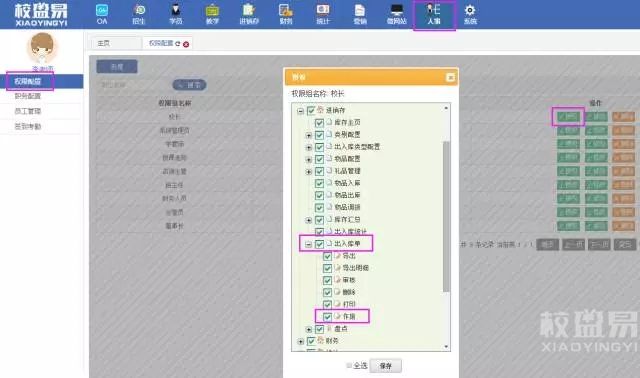This screenshot has width=640, height=378.
Task: Toggle the 物品入库 checkbox
Action: (319, 183)
